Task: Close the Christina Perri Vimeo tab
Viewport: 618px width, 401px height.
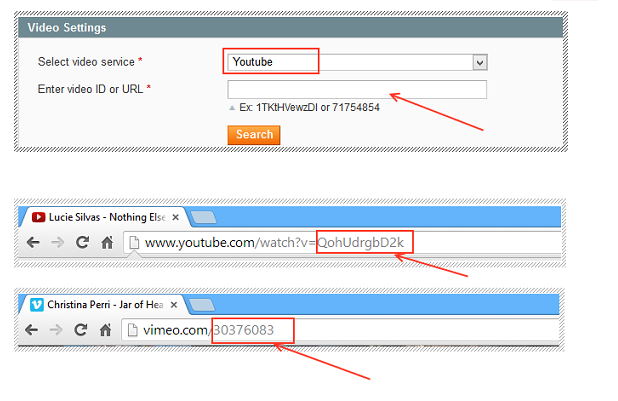Action: (177, 304)
